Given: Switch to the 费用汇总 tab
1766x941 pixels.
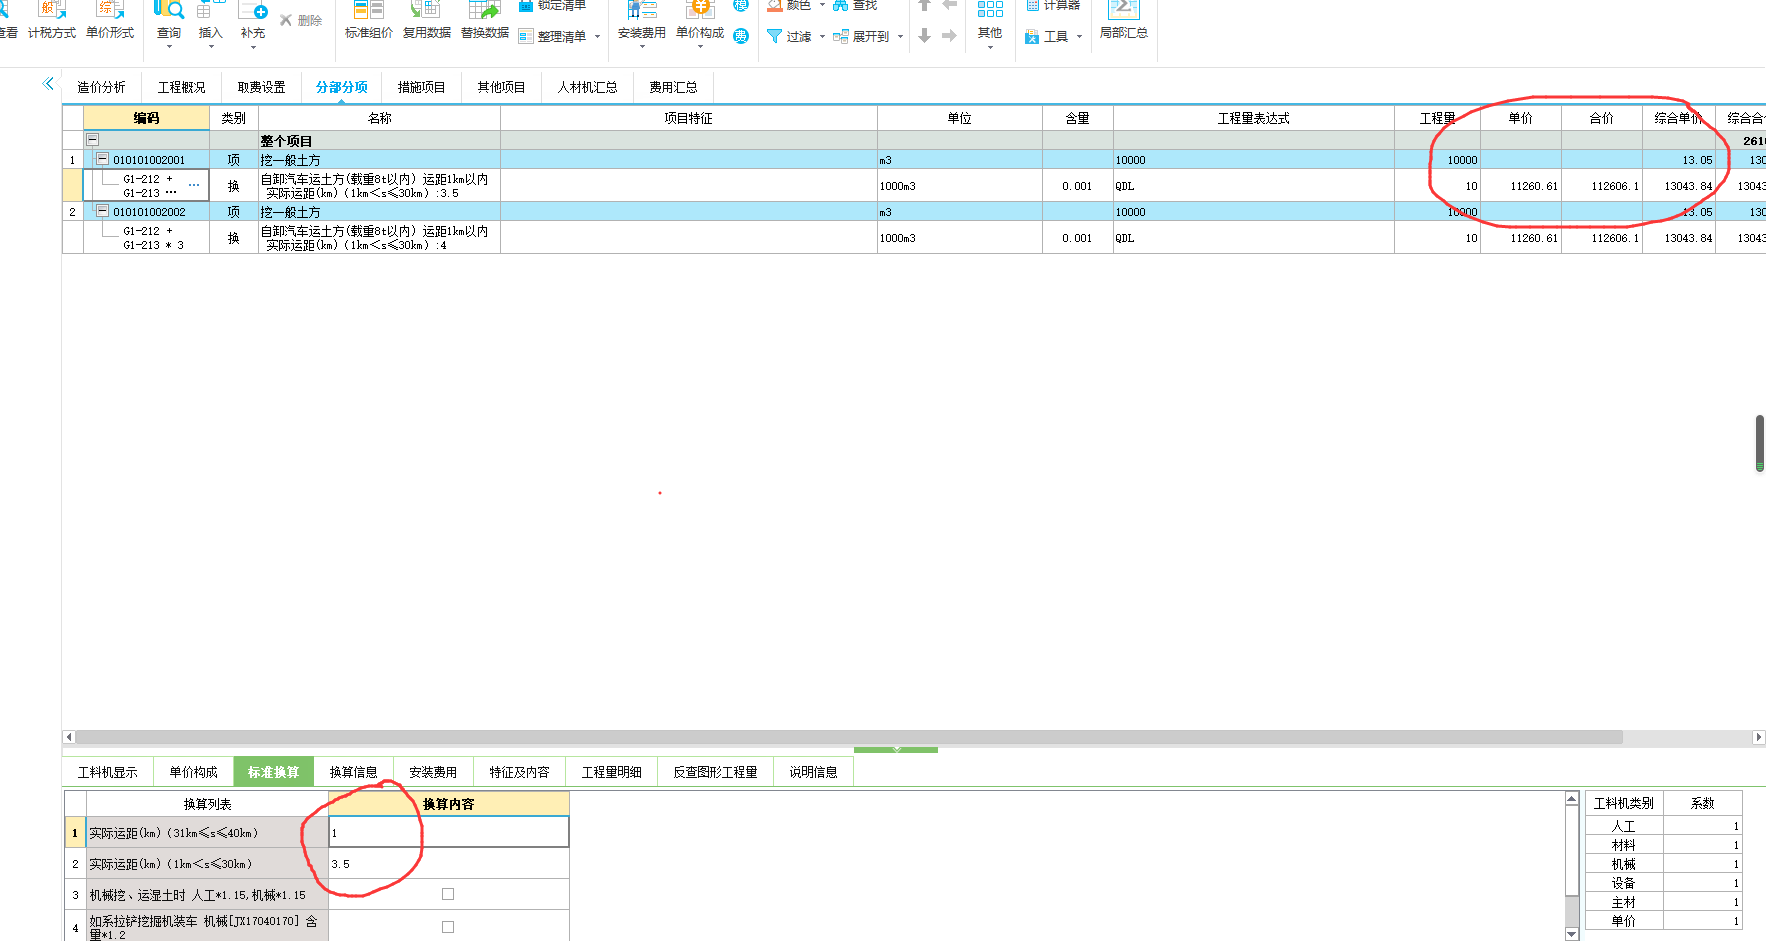Looking at the screenshot, I should [673, 88].
